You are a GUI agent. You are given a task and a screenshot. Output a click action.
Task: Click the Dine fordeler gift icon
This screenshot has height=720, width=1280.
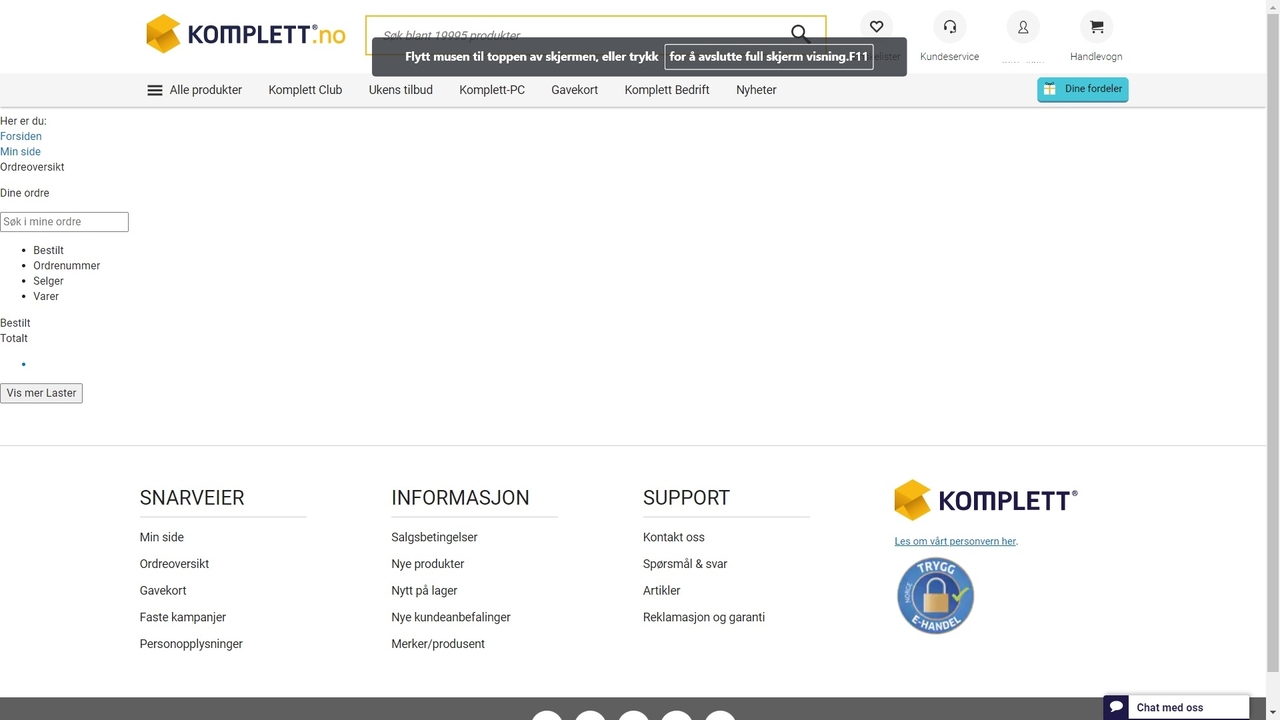(1050, 89)
